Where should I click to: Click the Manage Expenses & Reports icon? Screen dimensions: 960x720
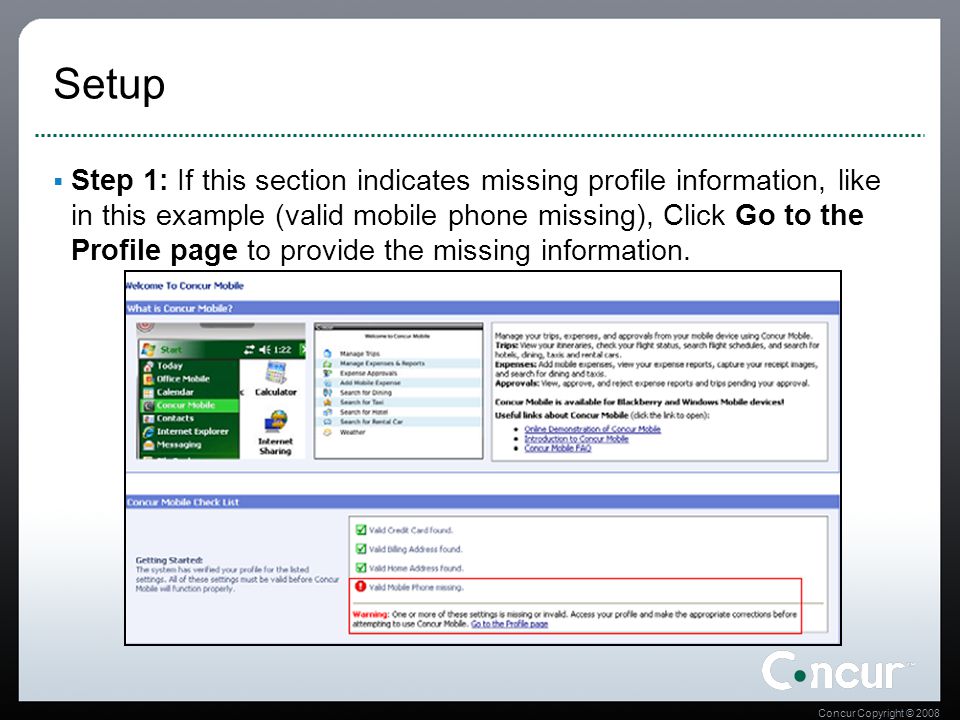pos(328,364)
